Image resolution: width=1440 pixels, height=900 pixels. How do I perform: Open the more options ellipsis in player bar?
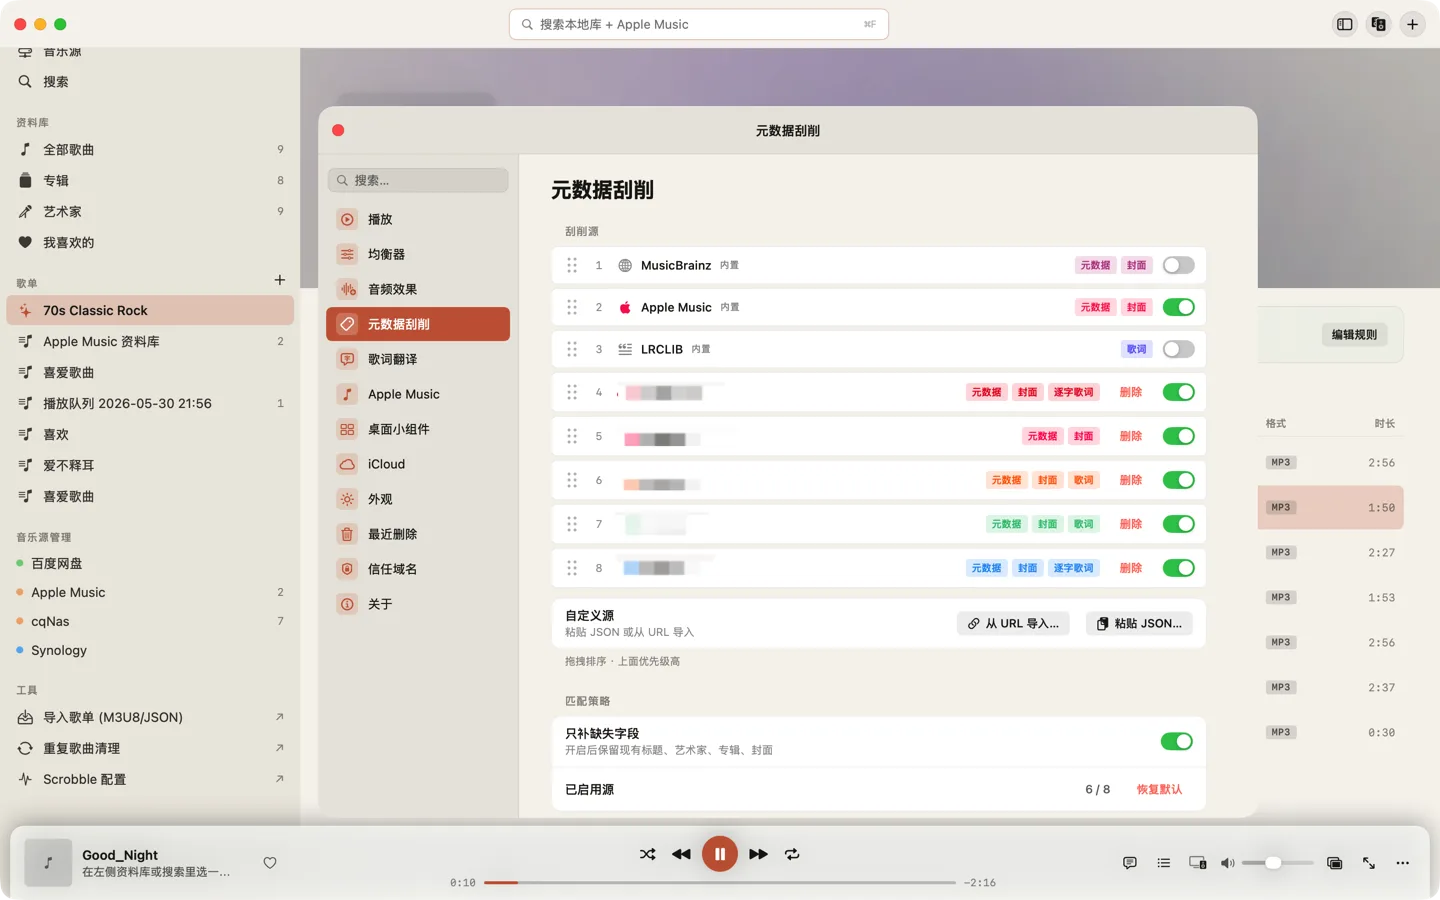click(x=1403, y=863)
